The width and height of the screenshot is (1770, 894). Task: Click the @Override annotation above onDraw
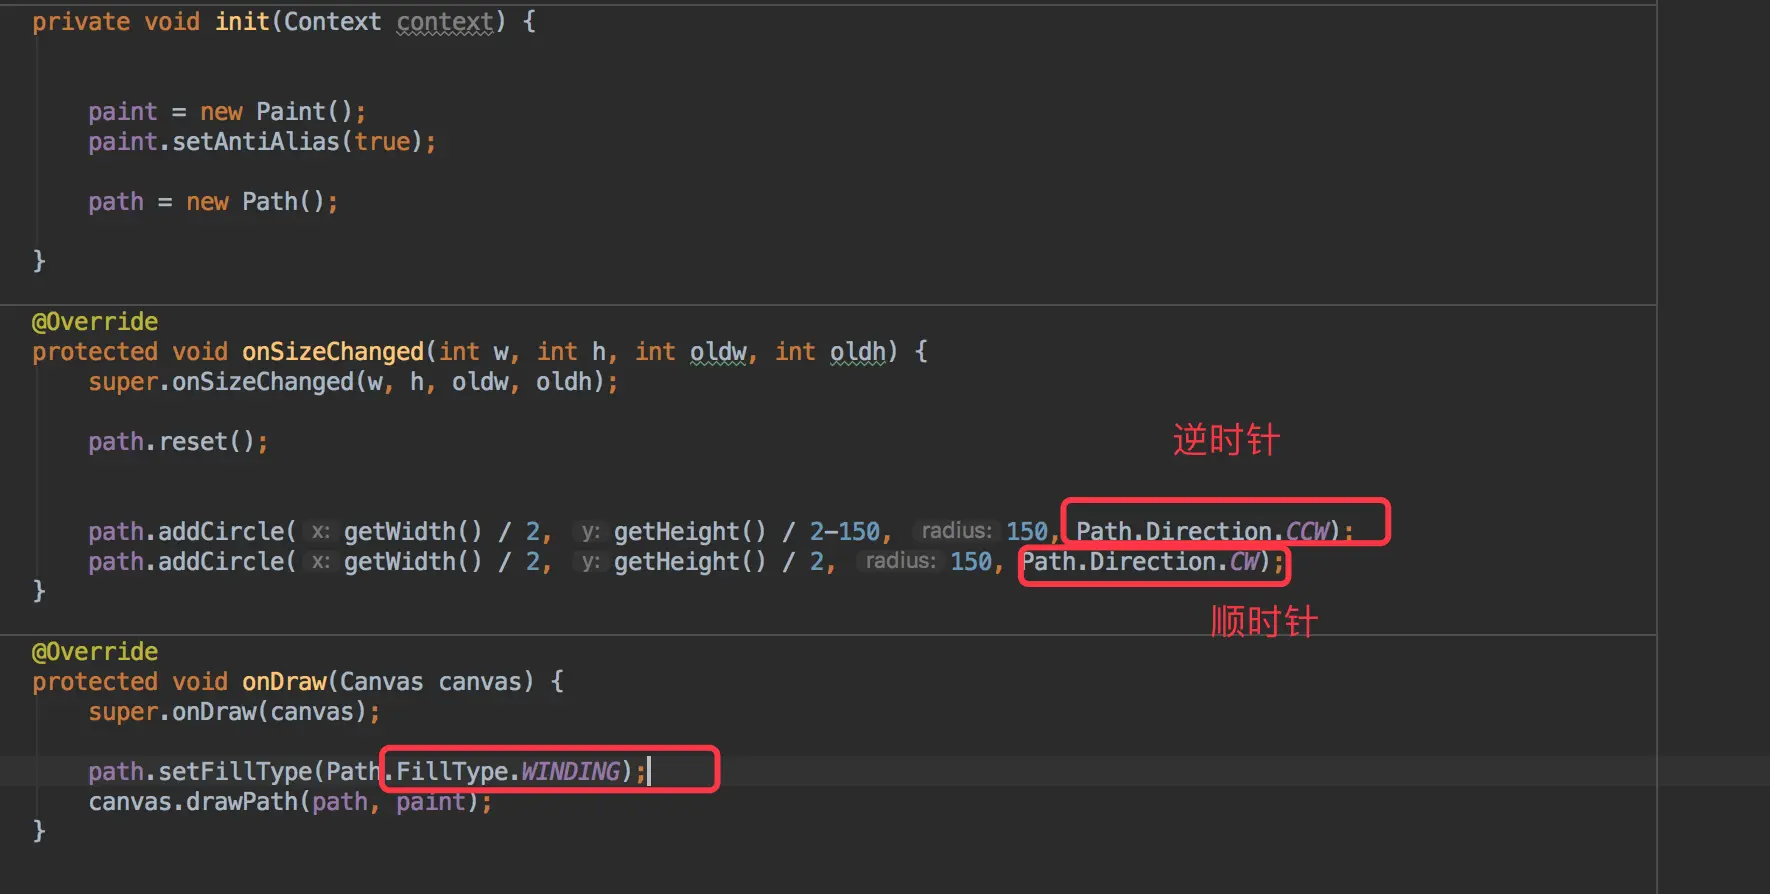click(x=95, y=651)
